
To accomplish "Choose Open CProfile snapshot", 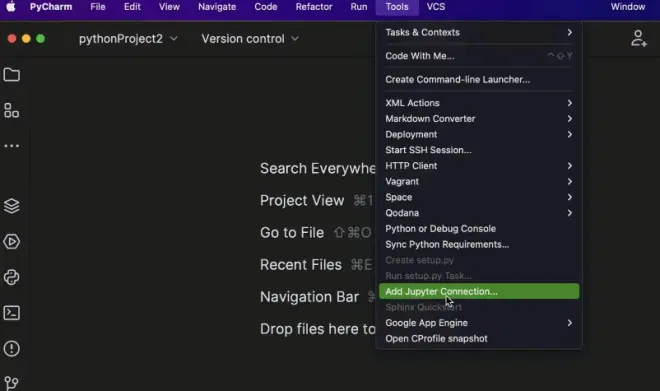I will point(479,339).
